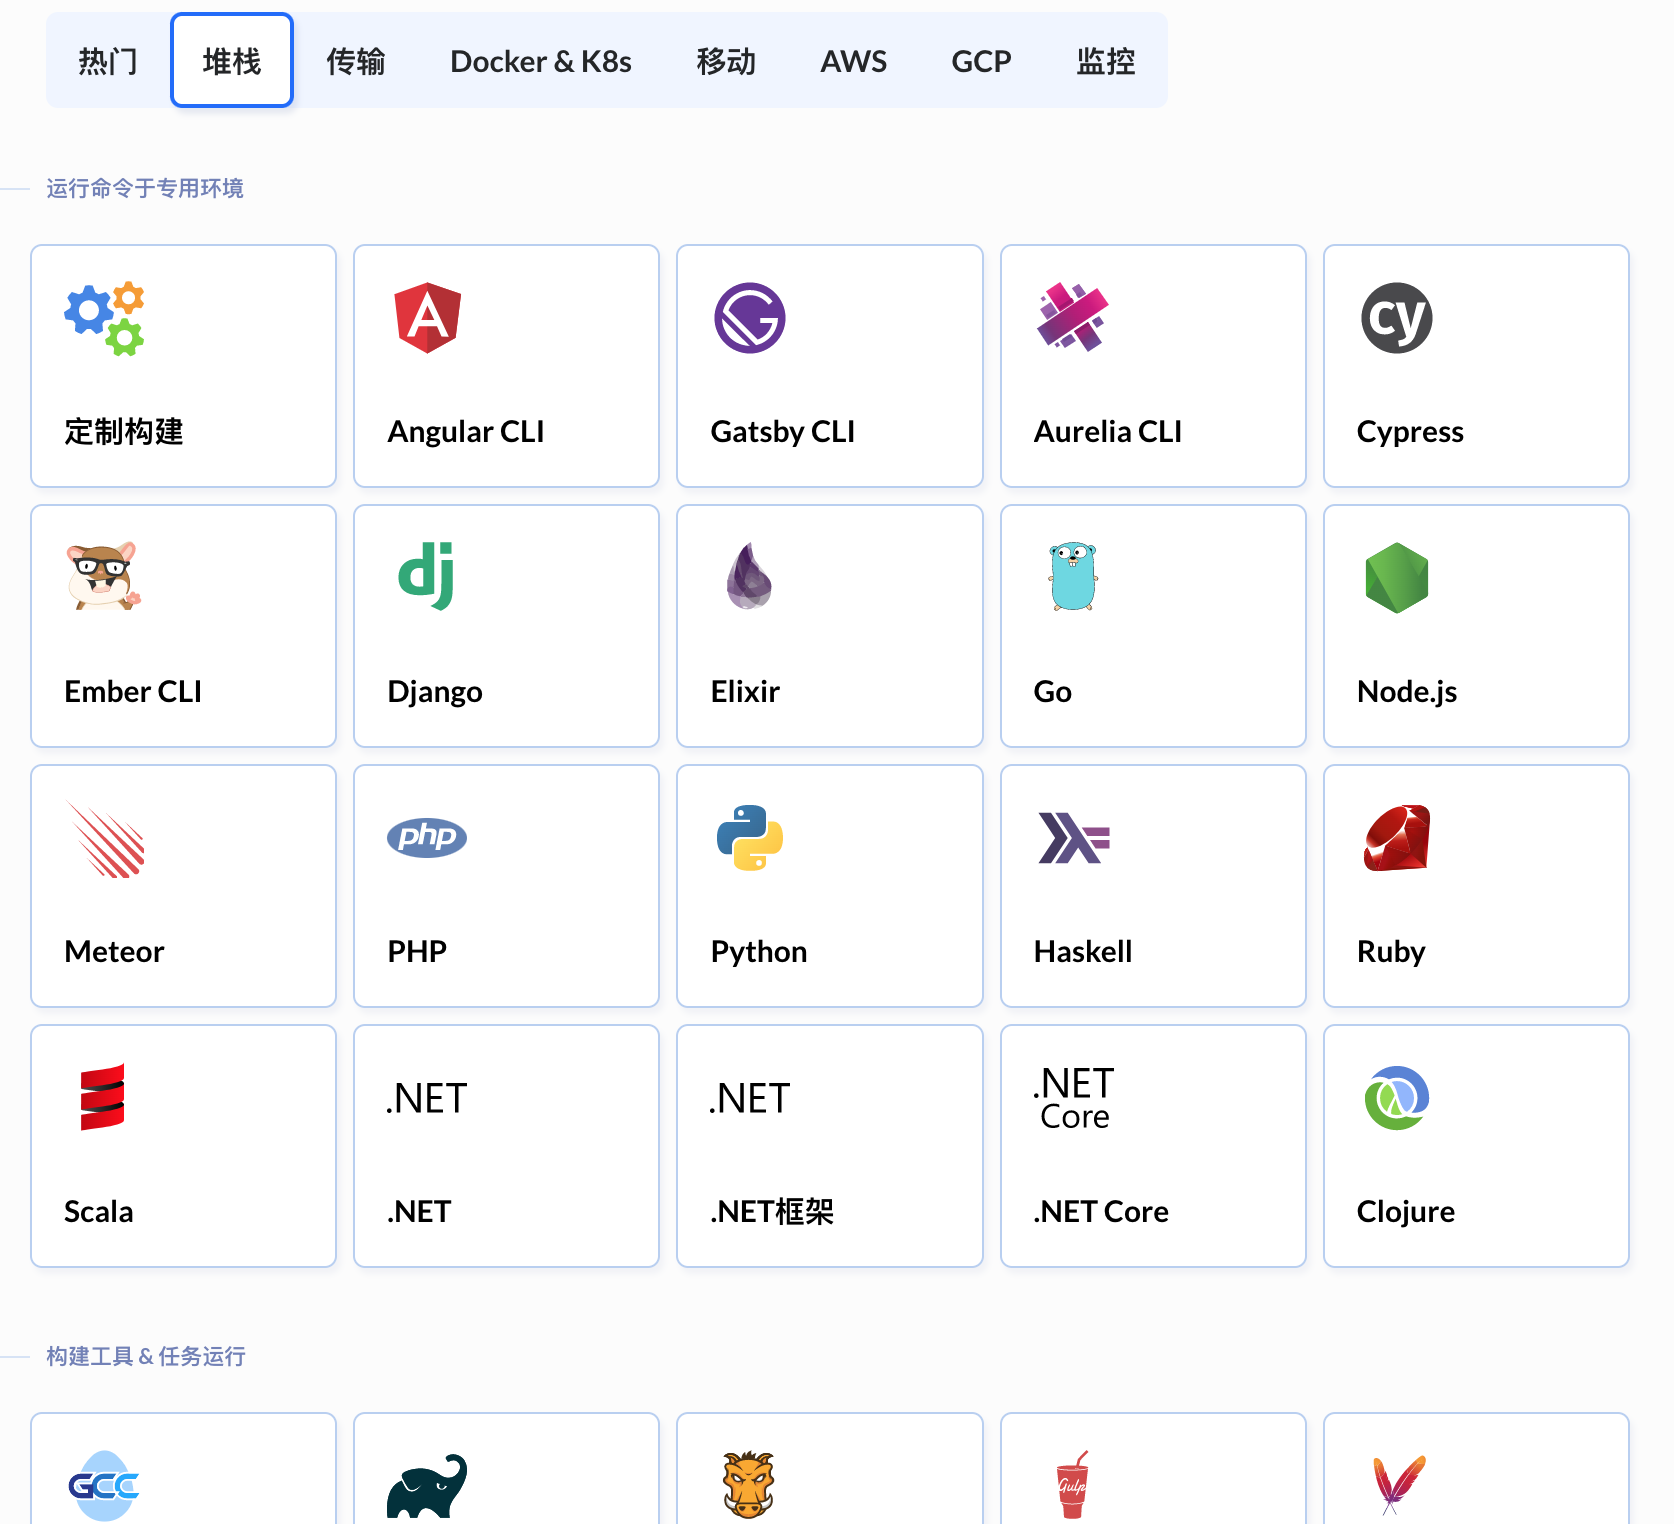Screen dimensions: 1674x1524
Task: Pick the Haskell card title
Action: tap(1083, 951)
